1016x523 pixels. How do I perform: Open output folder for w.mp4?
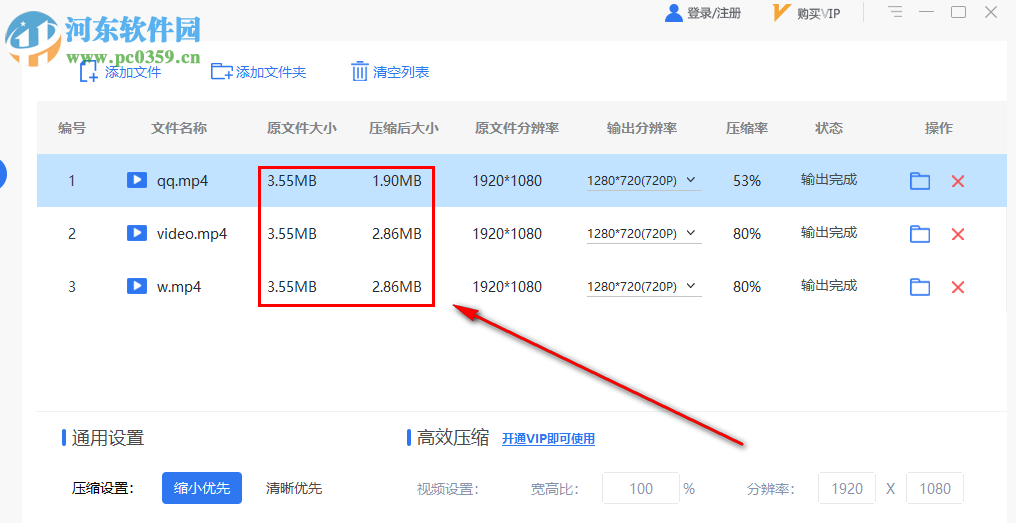pyautogui.click(x=920, y=287)
